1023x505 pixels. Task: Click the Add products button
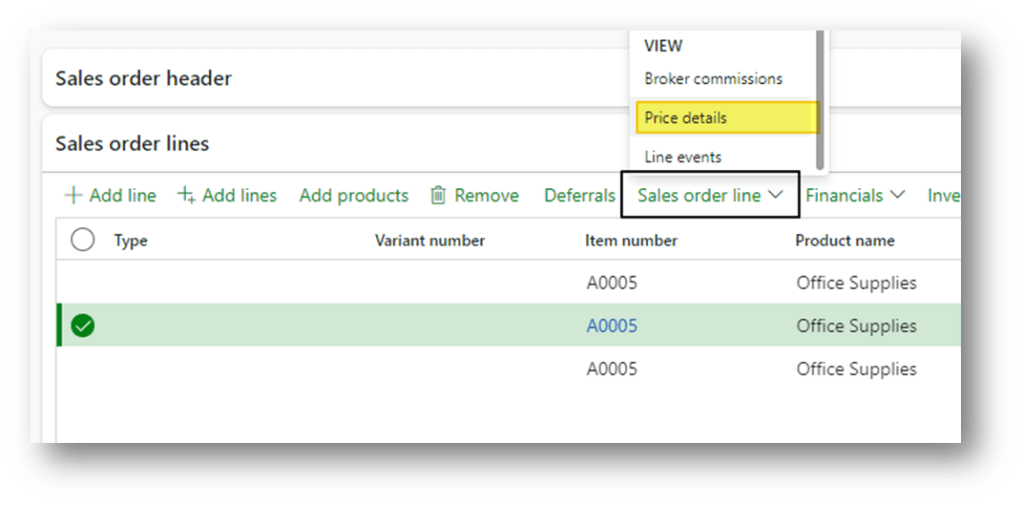coord(354,196)
